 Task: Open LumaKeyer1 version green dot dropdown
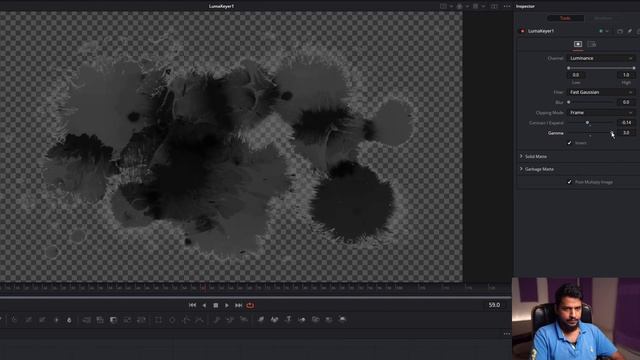coord(604,31)
